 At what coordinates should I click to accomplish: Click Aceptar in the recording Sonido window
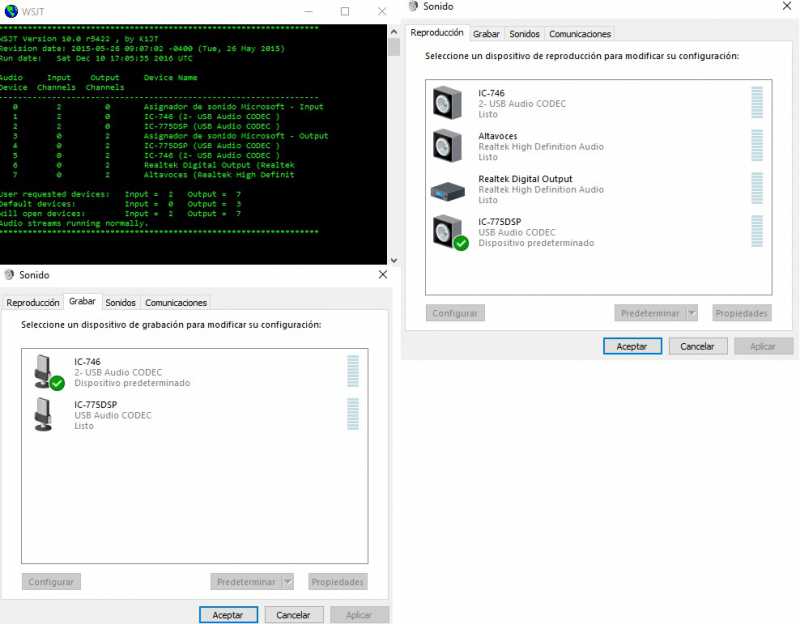tap(228, 615)
